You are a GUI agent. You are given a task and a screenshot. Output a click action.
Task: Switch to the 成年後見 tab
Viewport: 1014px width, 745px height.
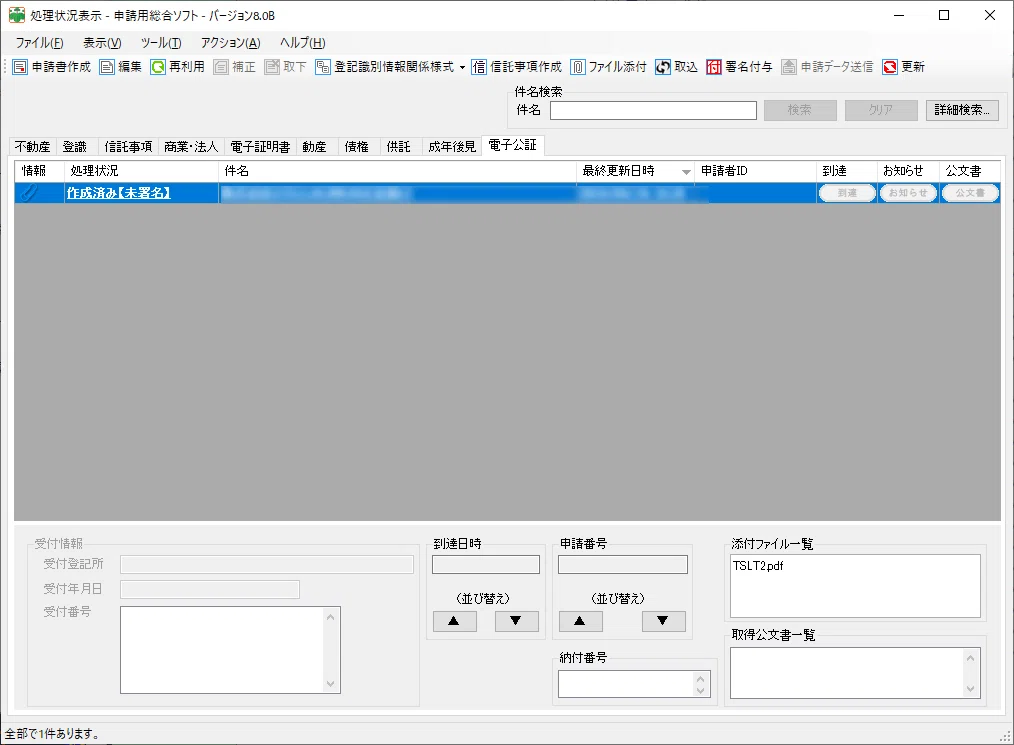[452, 147]
